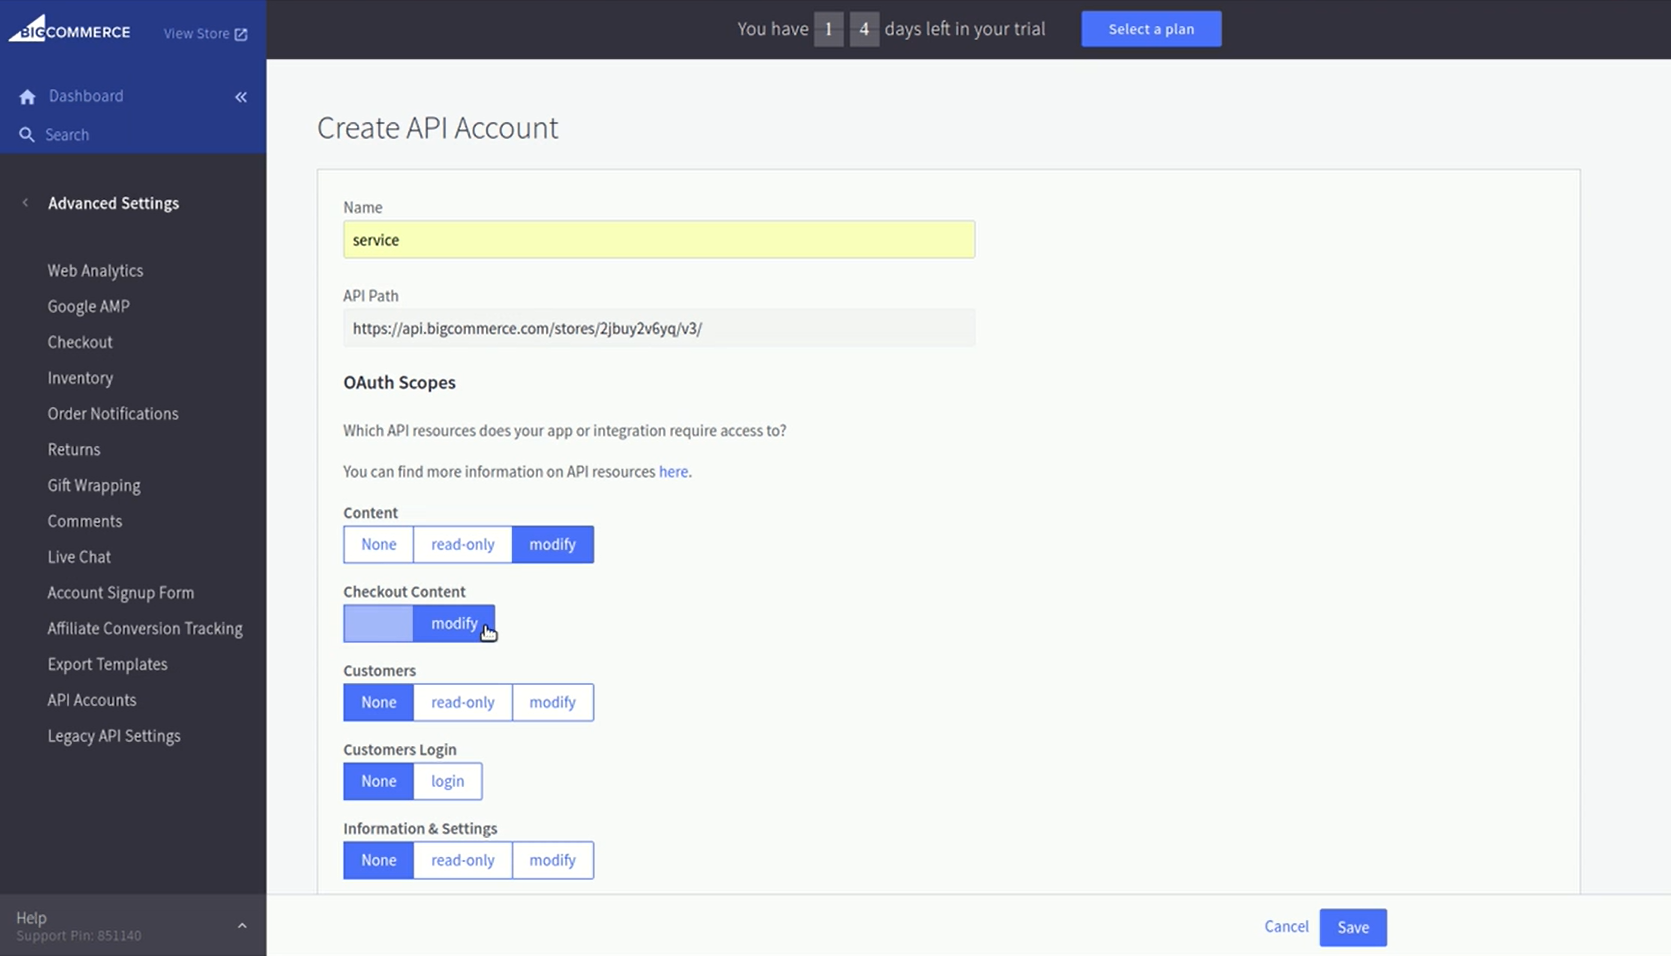1671x956 pixels.
Task: Go back using the Advanced Settings arrow
Action: (x=26, y=203)
